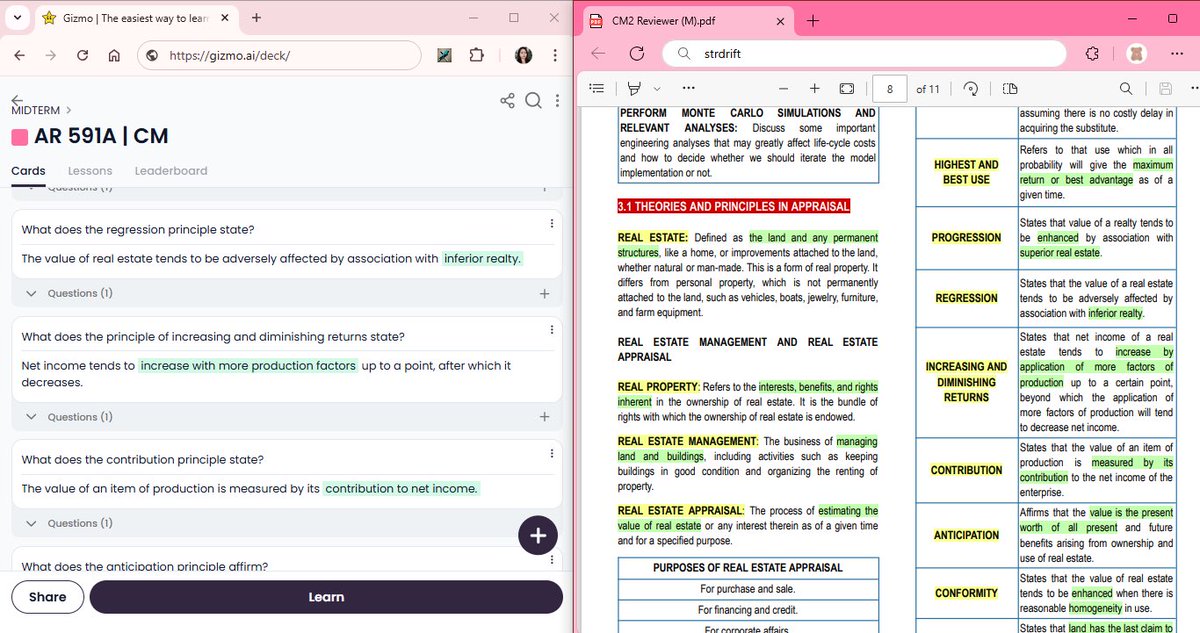This screenshot has width=1200, height=633.
Task: Open Gizmo deck options menu
Action: 555,100
